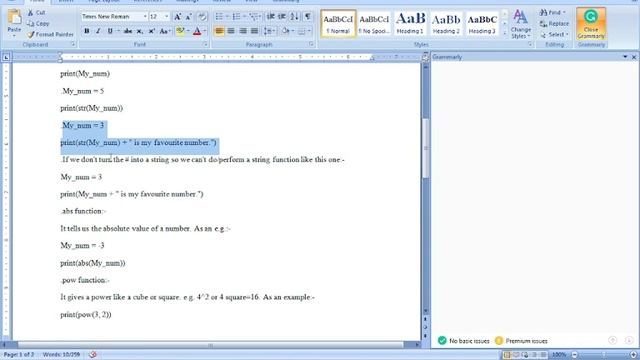Align text right

[243, 31]
